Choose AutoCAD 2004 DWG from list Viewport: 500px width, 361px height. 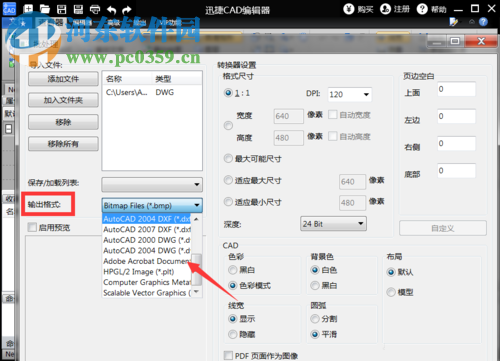pos(147,250)
